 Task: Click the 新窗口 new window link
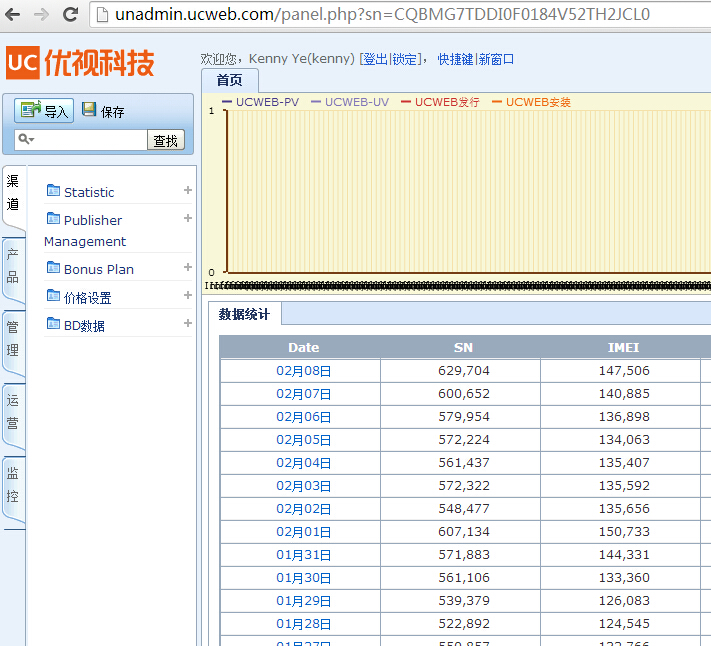click(497, 59)
